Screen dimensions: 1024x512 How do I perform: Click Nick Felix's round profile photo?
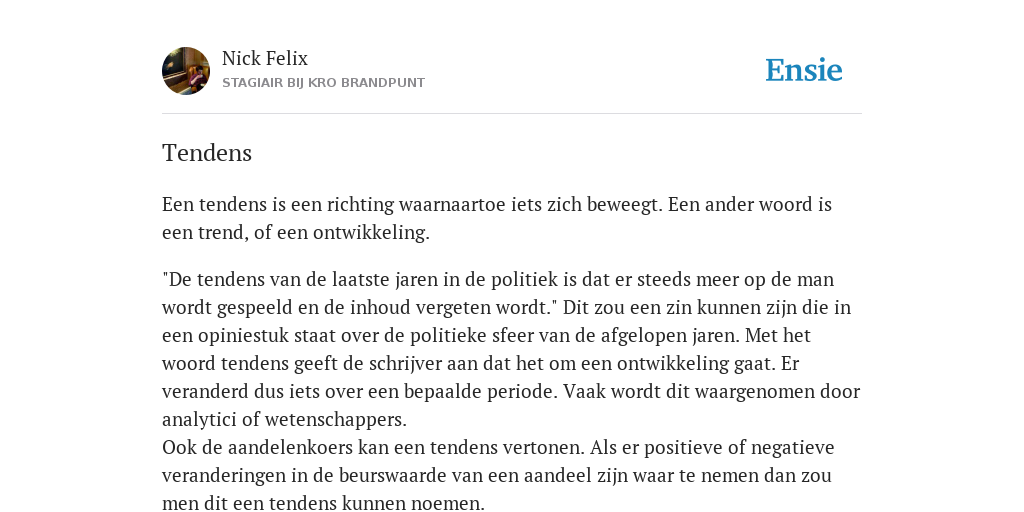pyautogui.click(x=186, y=71)
